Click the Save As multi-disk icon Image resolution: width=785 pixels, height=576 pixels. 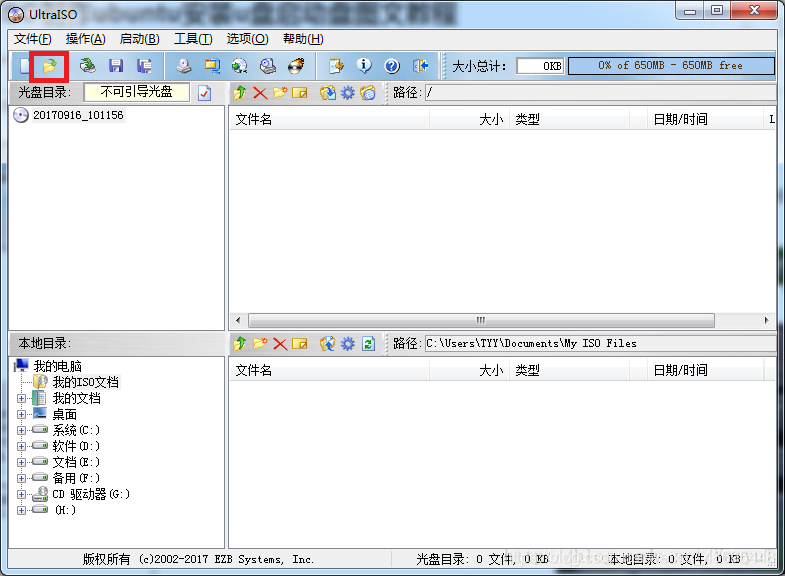point(144,66)
